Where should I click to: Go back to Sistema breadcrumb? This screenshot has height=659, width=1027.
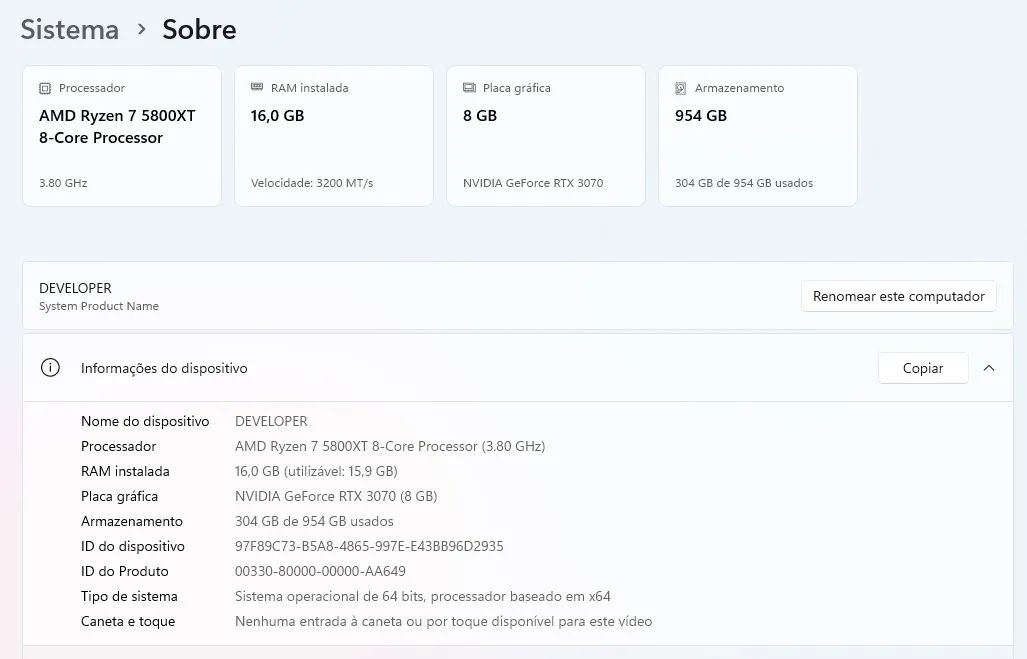(69, 29)
